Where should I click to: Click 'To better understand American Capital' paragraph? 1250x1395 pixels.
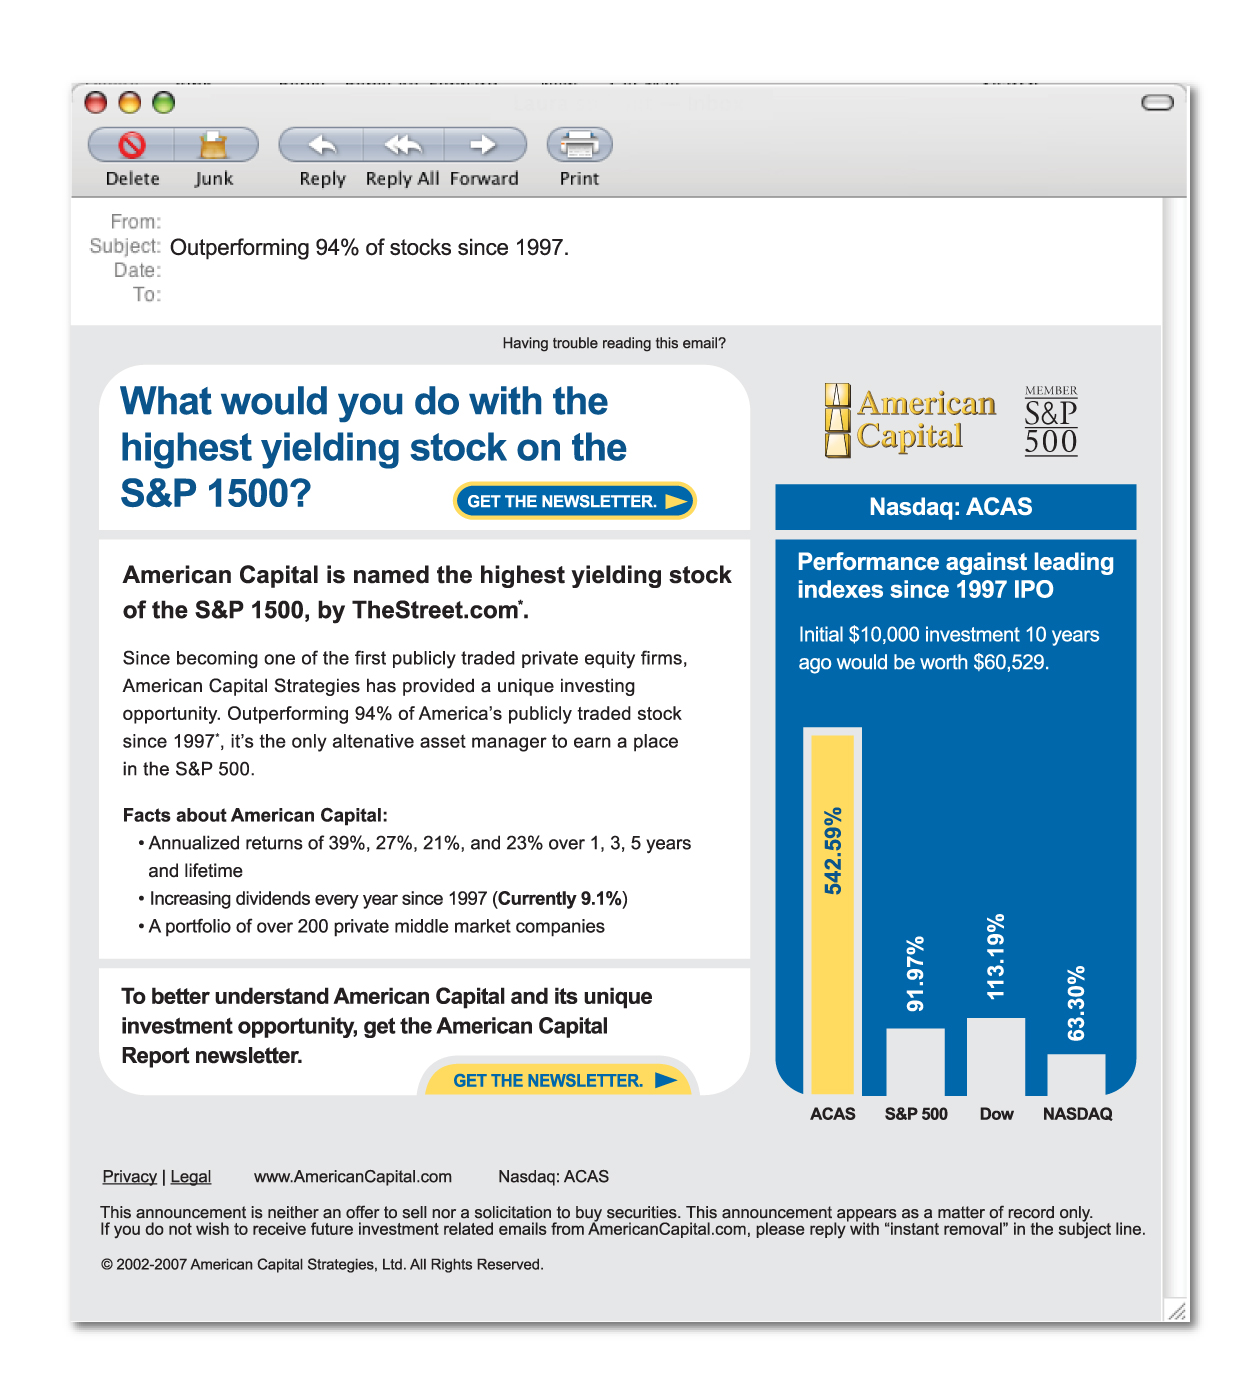[387, 1026]
